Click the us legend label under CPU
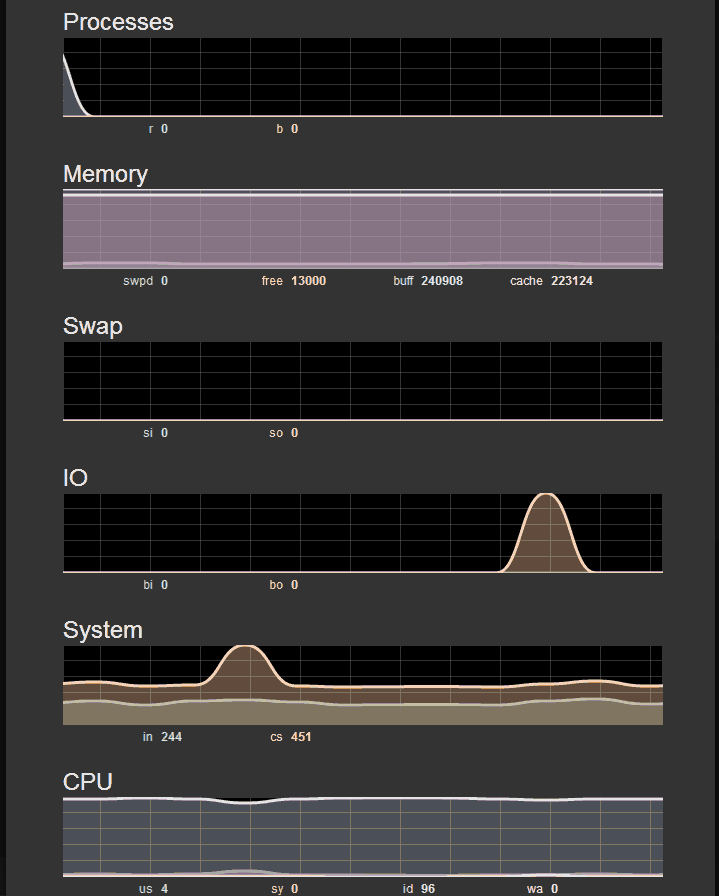The width and height of the screenshot is (719, 896). (145, 889)
